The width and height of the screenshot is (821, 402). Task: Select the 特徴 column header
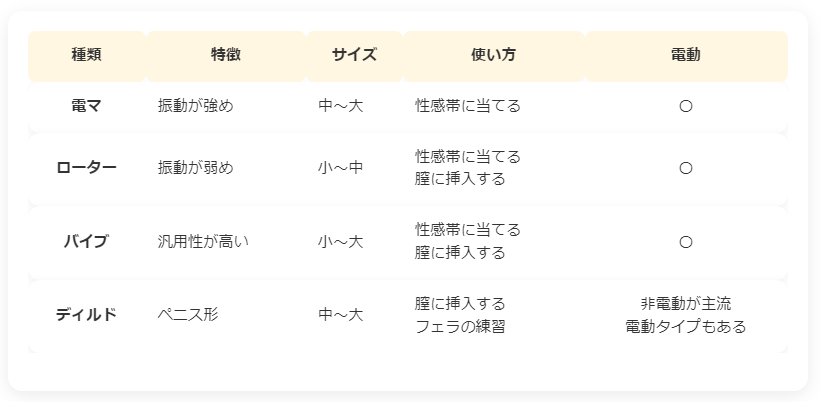pos(226,55)
